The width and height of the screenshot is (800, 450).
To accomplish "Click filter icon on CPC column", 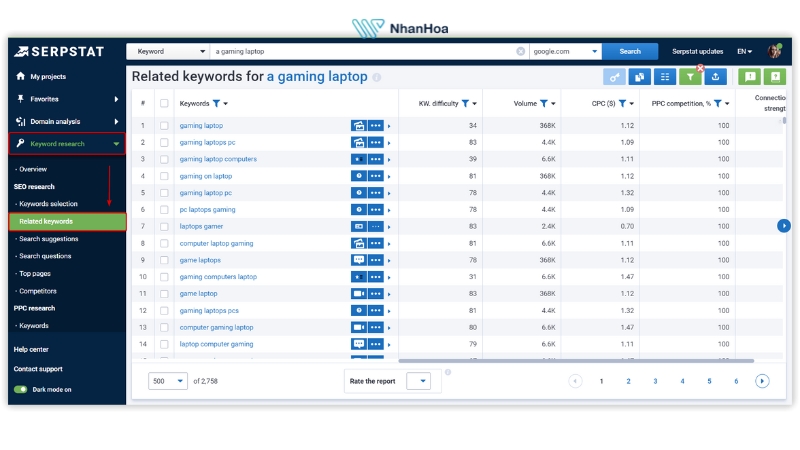I will pos(622,104).
